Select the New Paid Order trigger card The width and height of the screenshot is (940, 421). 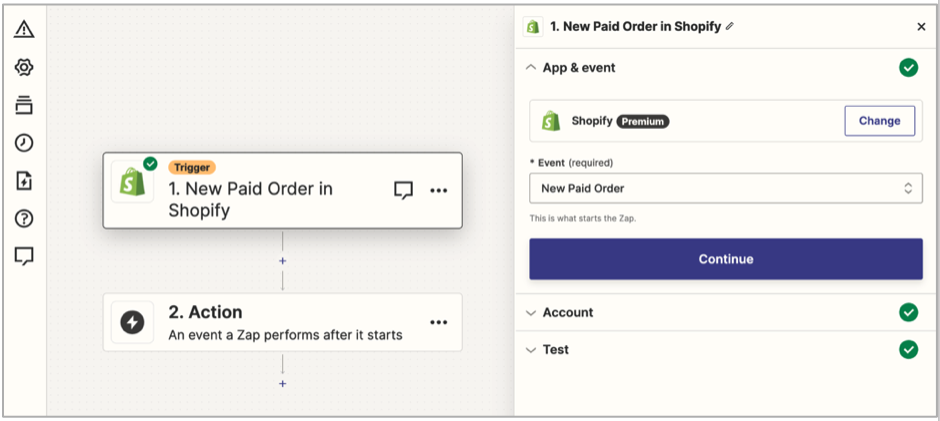coord(282,190)
